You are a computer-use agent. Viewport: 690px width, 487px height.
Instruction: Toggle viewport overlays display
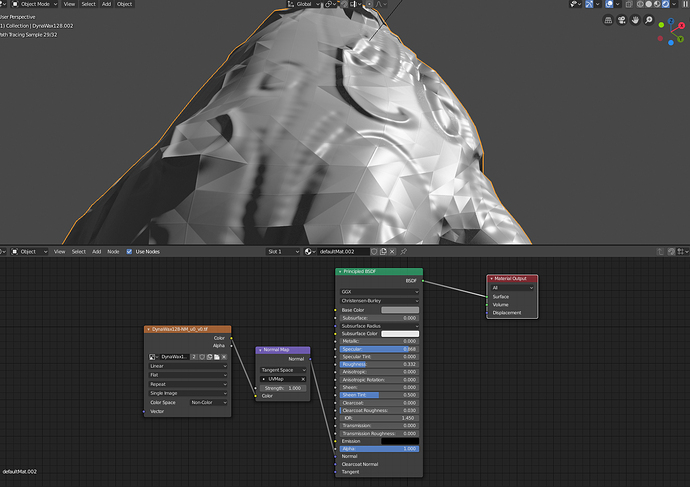coord(609,4)
